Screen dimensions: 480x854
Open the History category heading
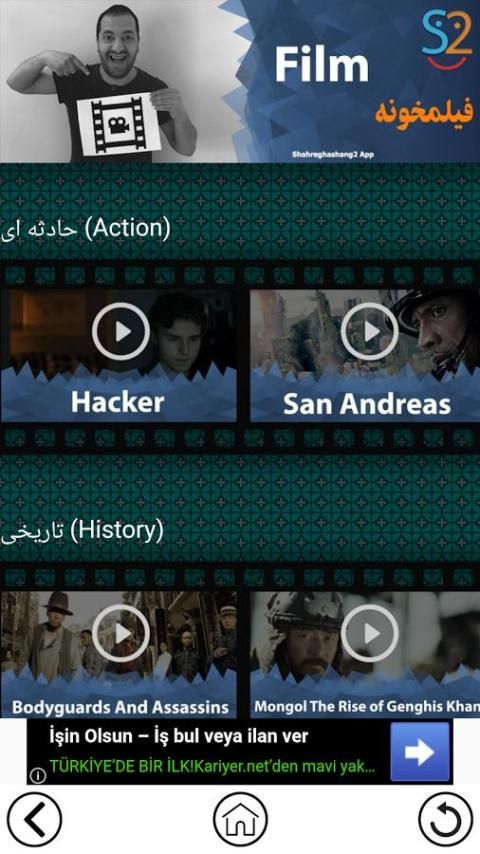pos(82,531)
